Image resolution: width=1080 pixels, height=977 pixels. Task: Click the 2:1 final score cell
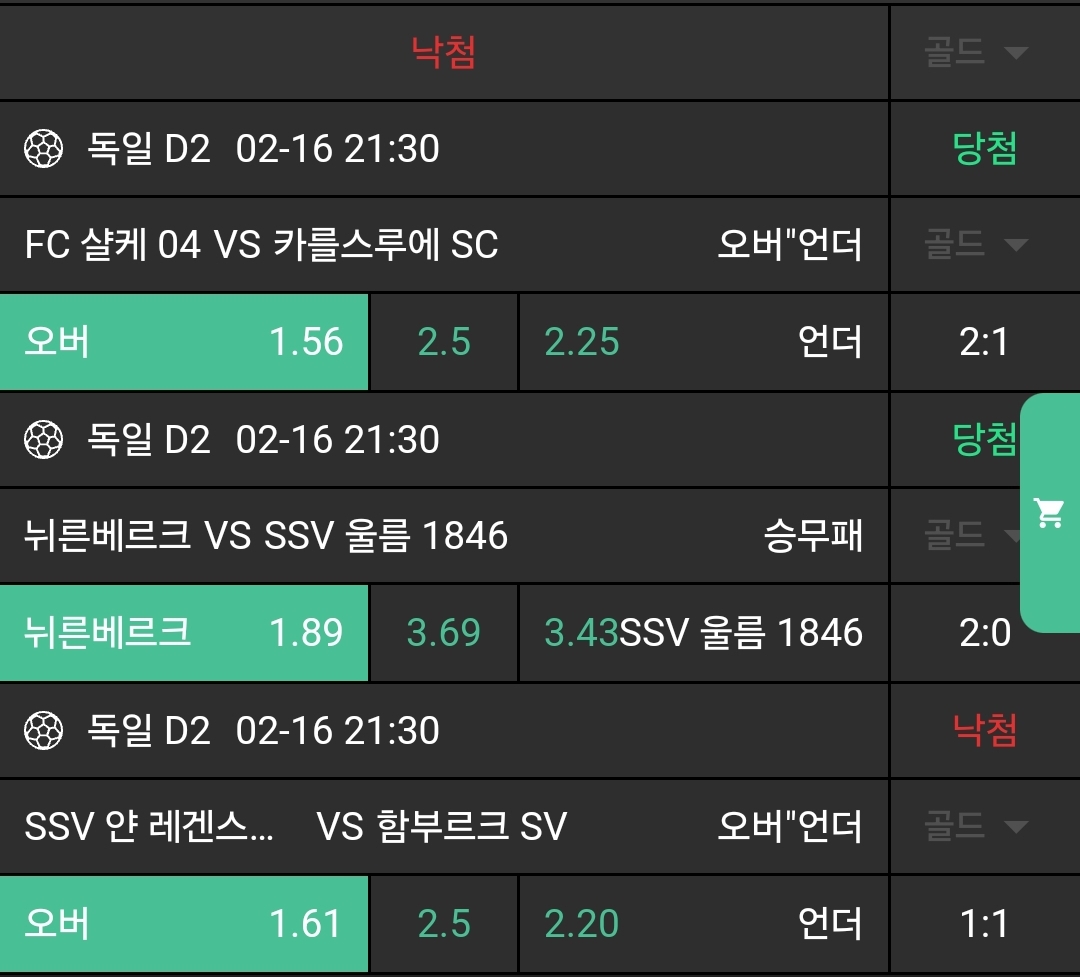click(x=984, y=342)
